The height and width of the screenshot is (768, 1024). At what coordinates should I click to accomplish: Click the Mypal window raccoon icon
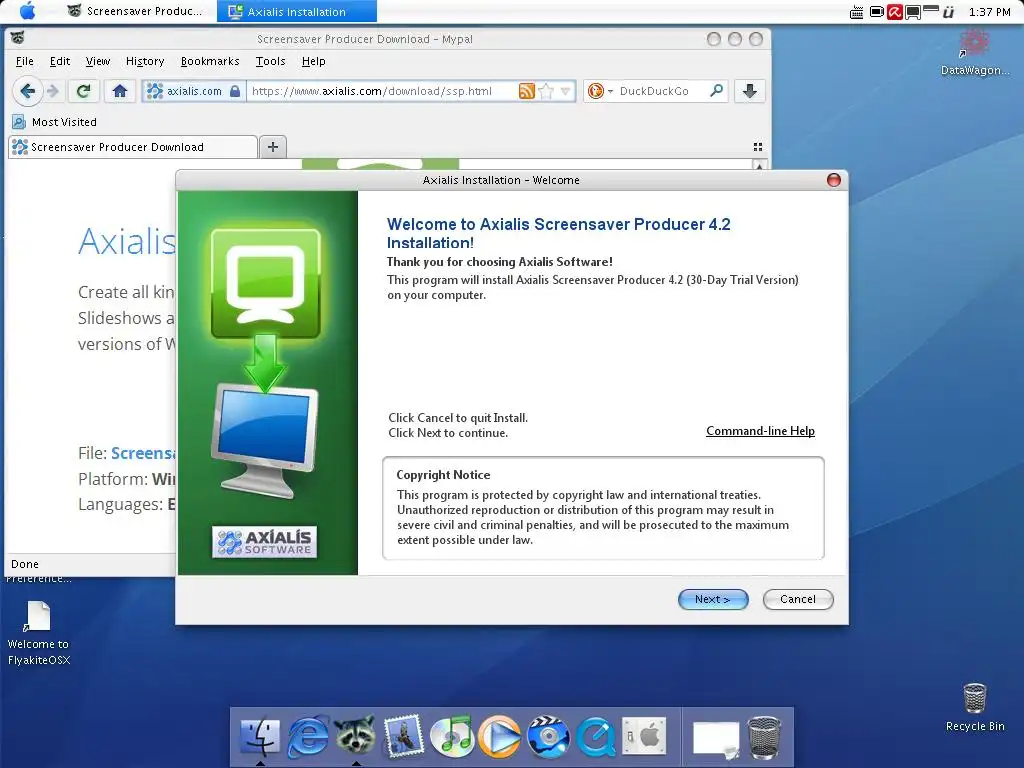click(x=17, y=39)
